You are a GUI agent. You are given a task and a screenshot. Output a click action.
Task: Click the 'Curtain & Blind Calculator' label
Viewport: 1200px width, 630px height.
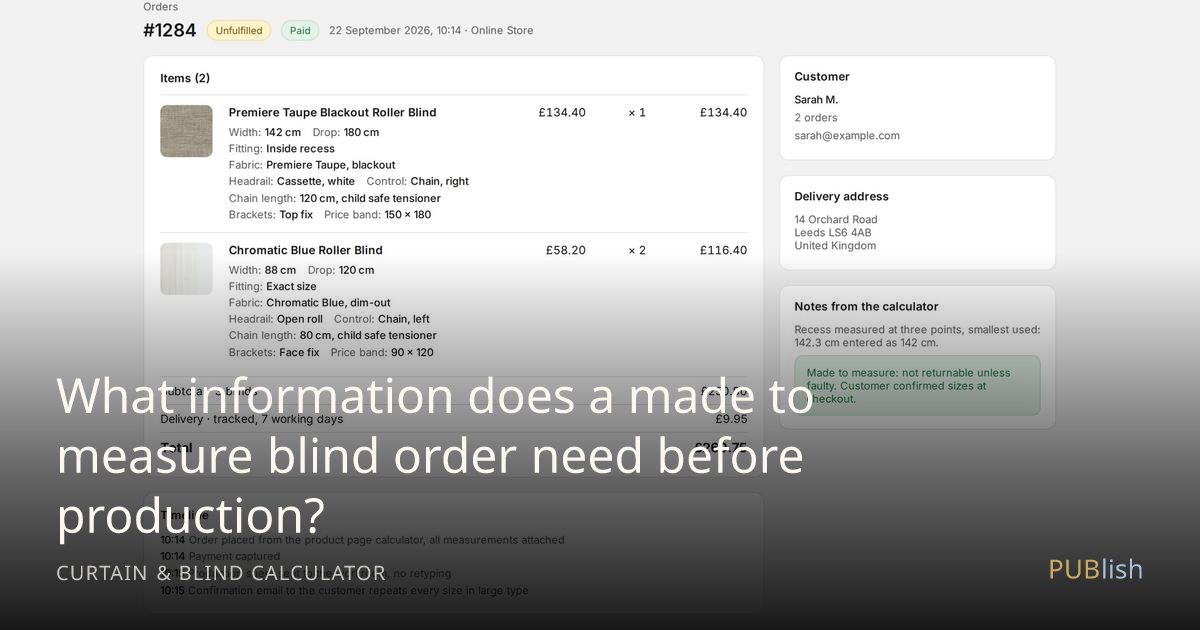click(221, 573)
